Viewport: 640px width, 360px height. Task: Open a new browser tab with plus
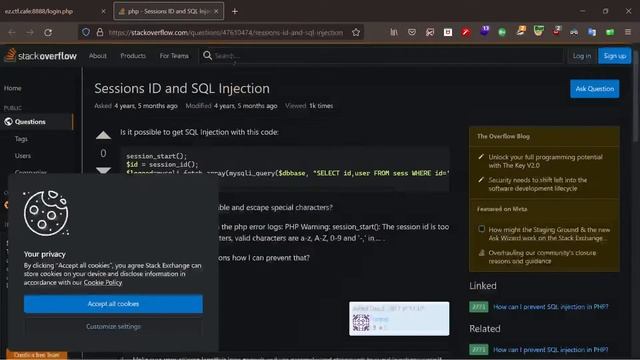[235, 11]
